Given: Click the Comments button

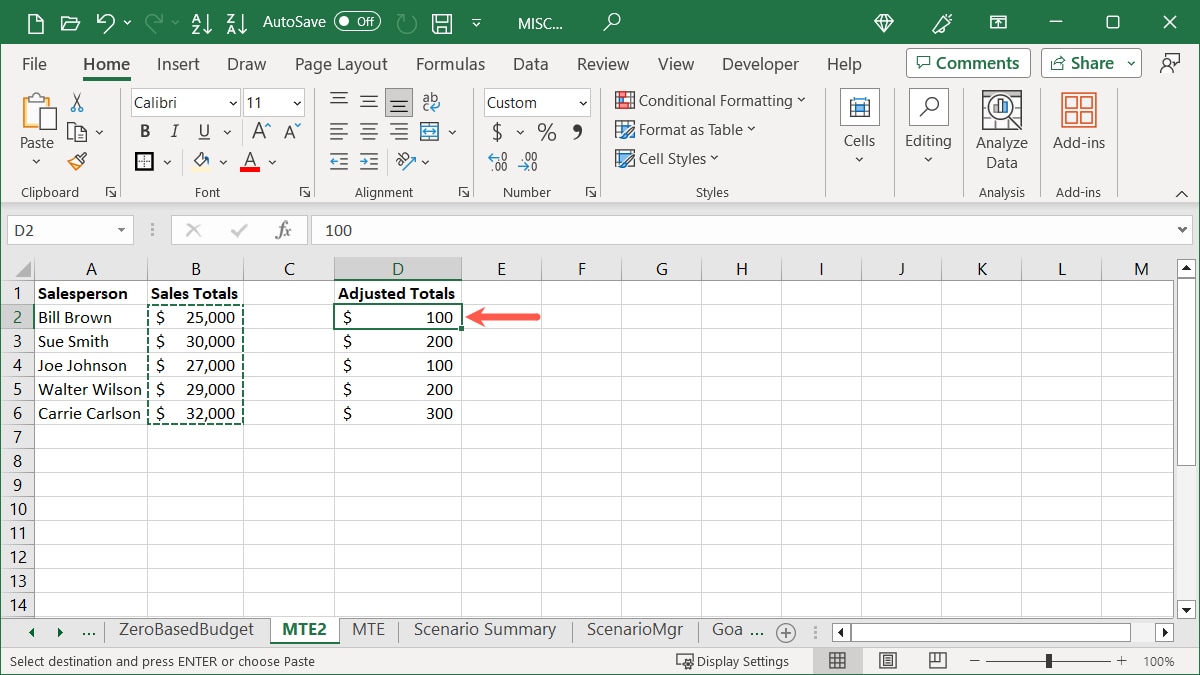Looking at the screenshot, I should pyautogui.click(x=967, y=62).
